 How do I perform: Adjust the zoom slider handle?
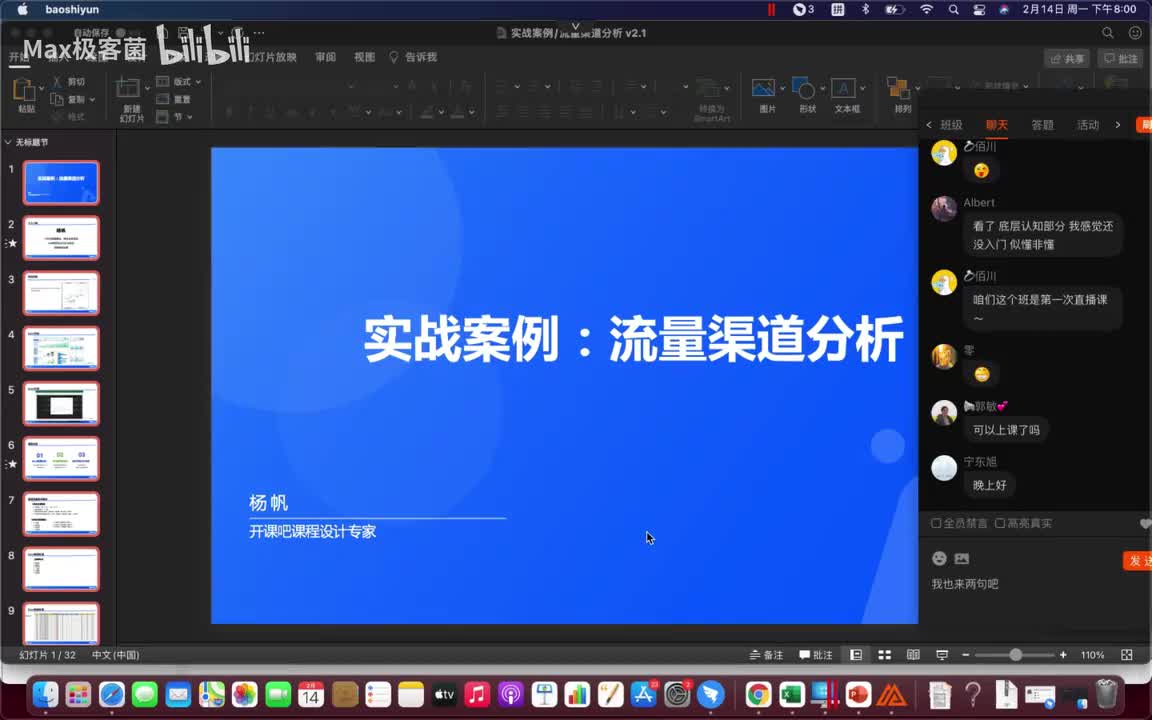click(1015, 655)
